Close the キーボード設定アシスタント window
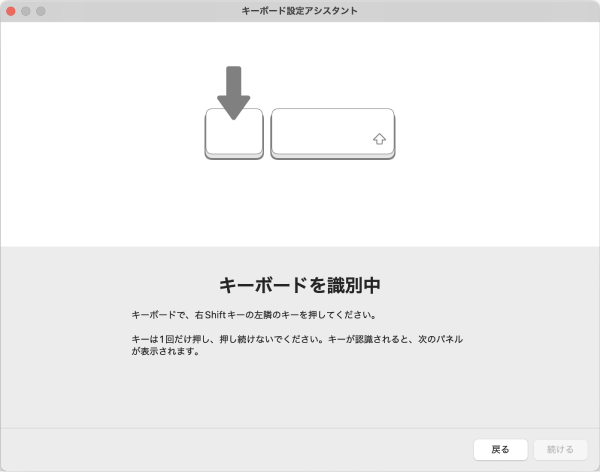Viewport: 600px width, 472px height. tap(11, 11)
